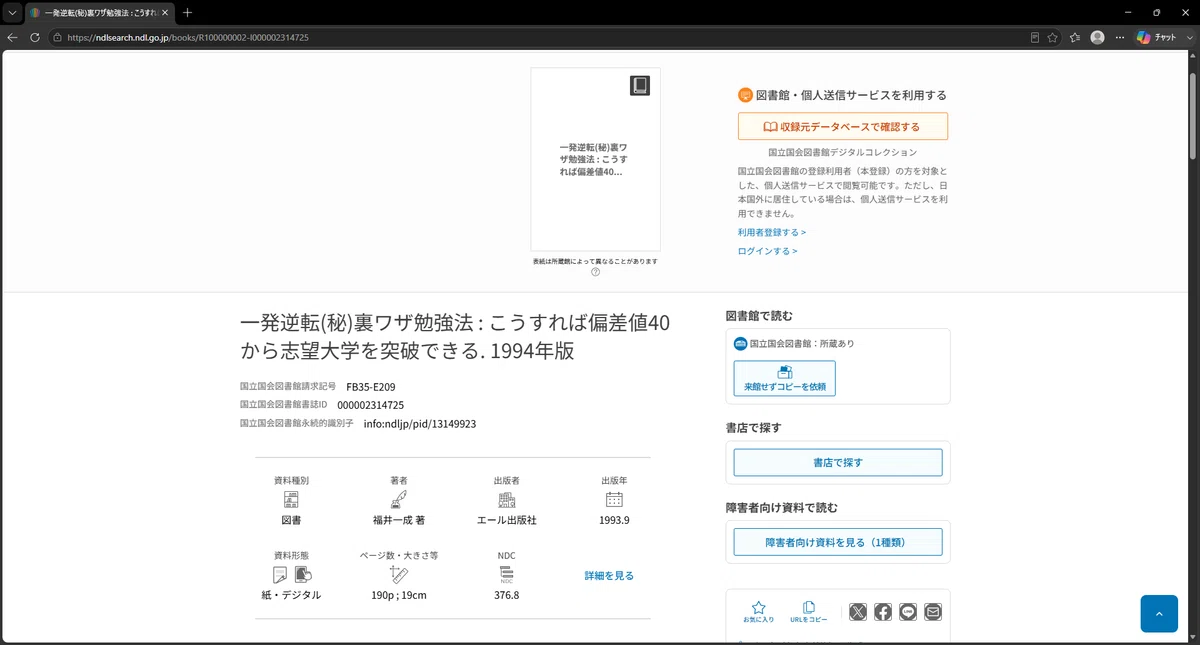
Task: Click page size value 190p ; 19cm
Action: tap(399, 595)
